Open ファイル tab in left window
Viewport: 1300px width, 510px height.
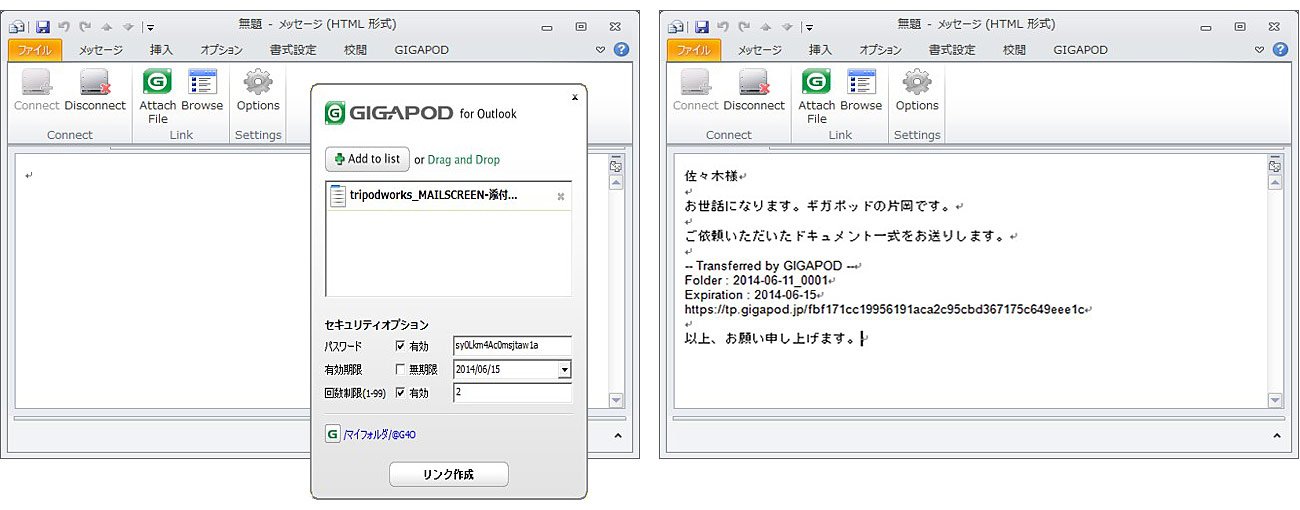pos(35,49)
